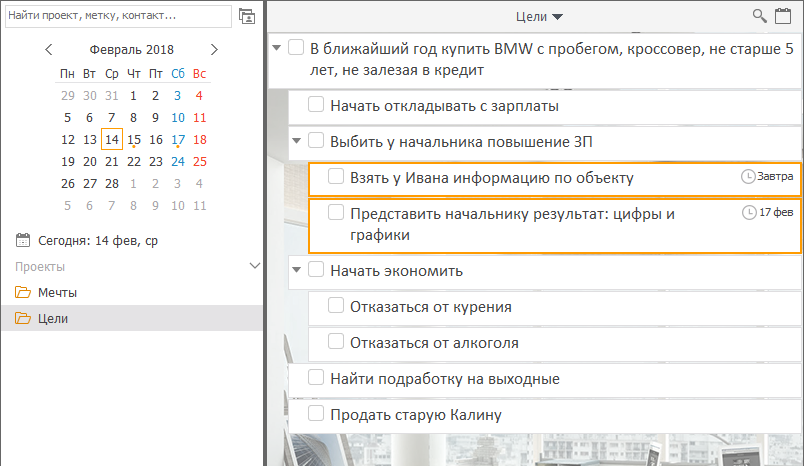Select task 'Отказаться от алкоголя'
This screenshot has height=466, width=804.
pyautogui.click(x=434, y=343)
